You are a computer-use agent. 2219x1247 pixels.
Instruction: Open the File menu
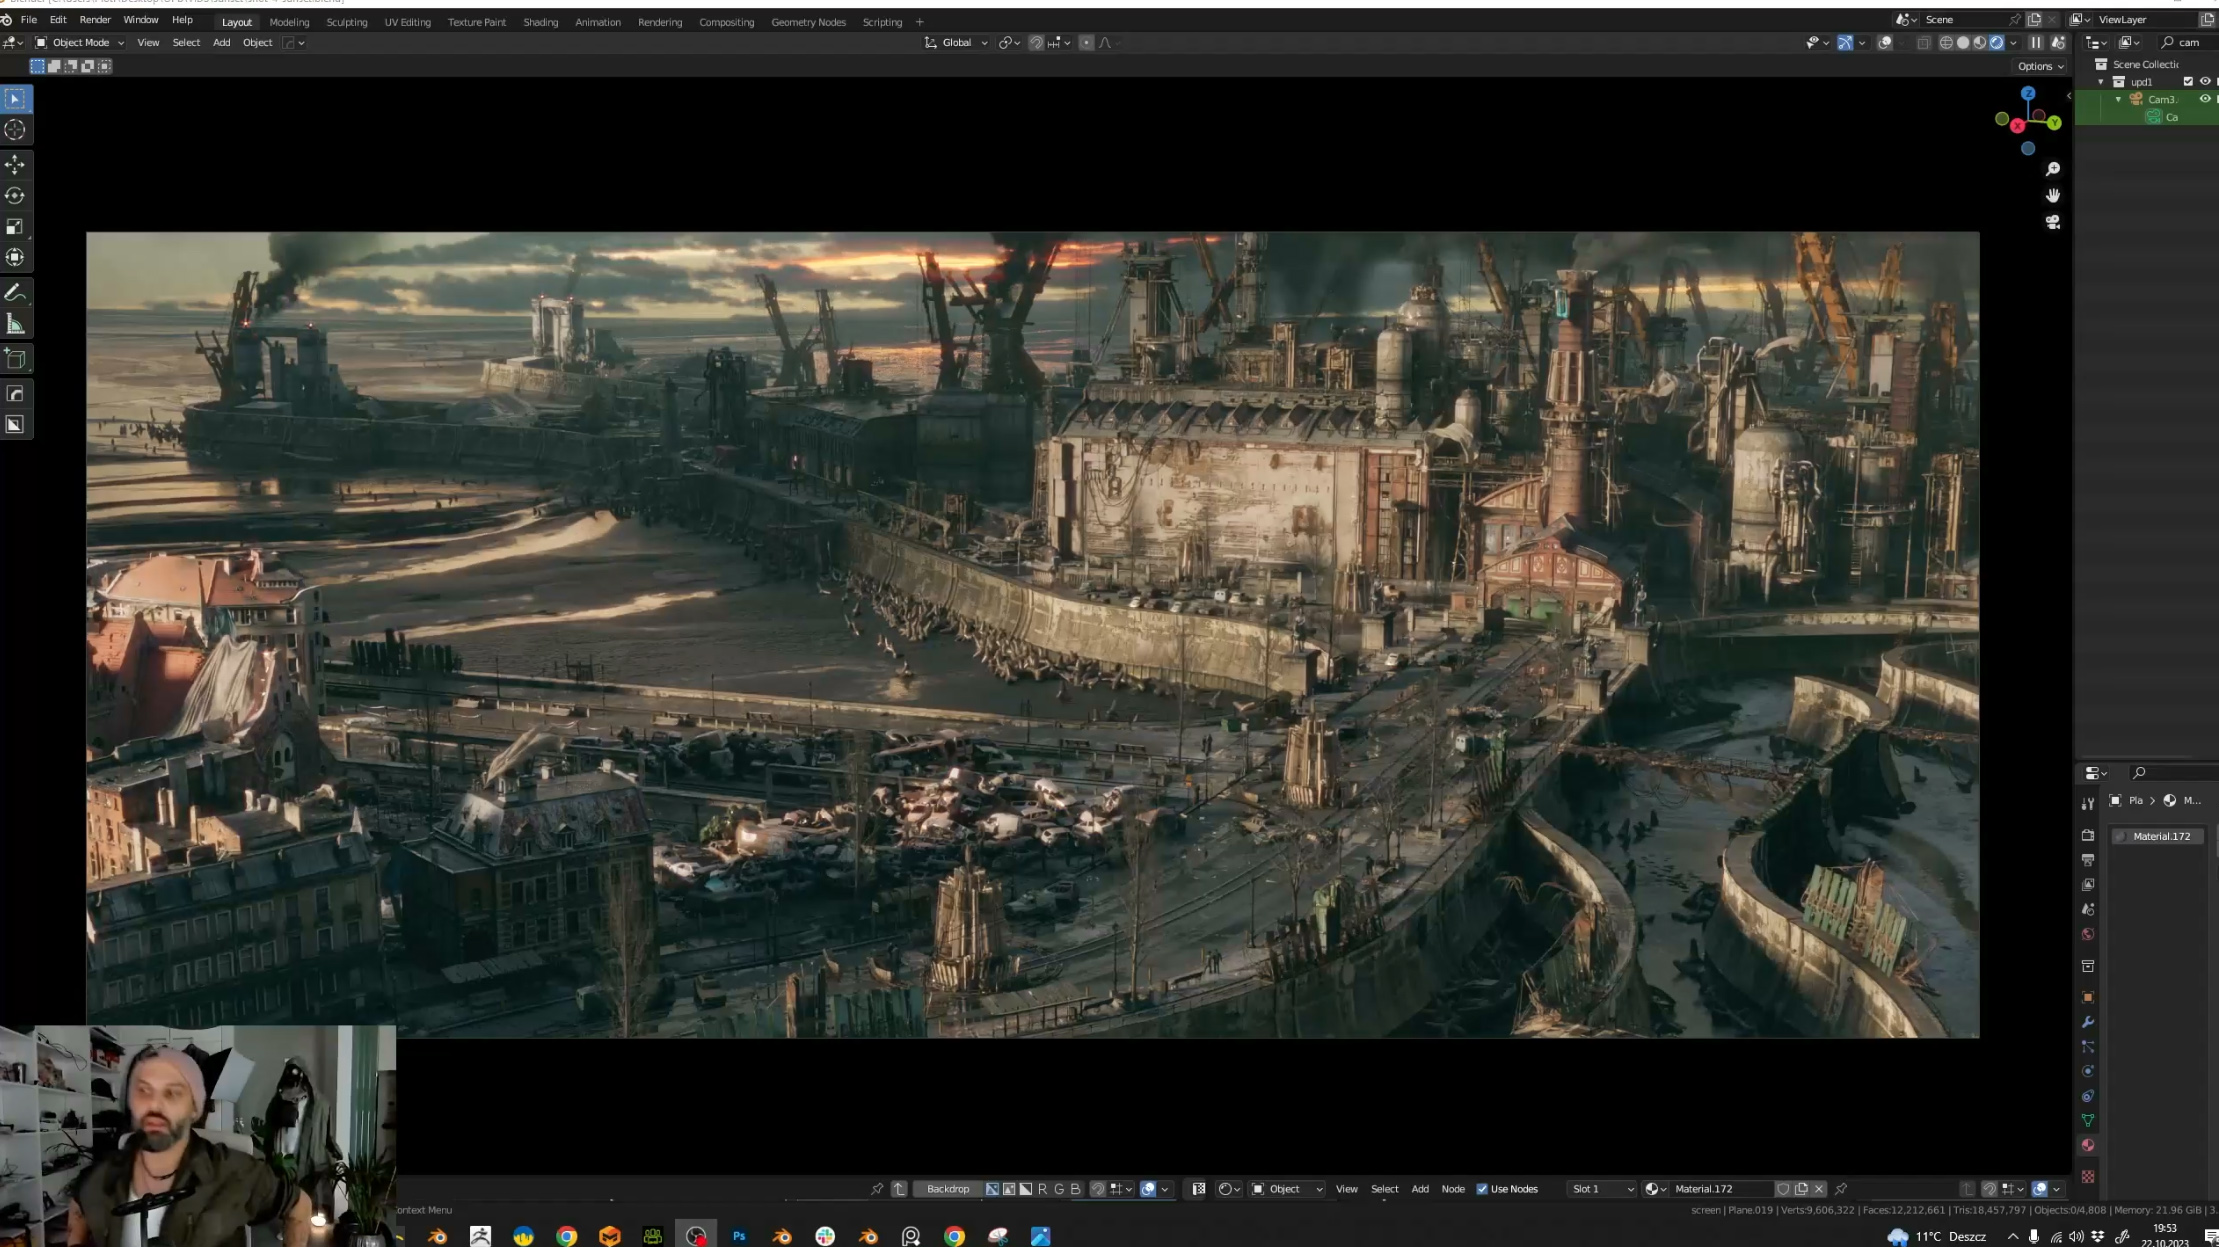coord(29,20)
